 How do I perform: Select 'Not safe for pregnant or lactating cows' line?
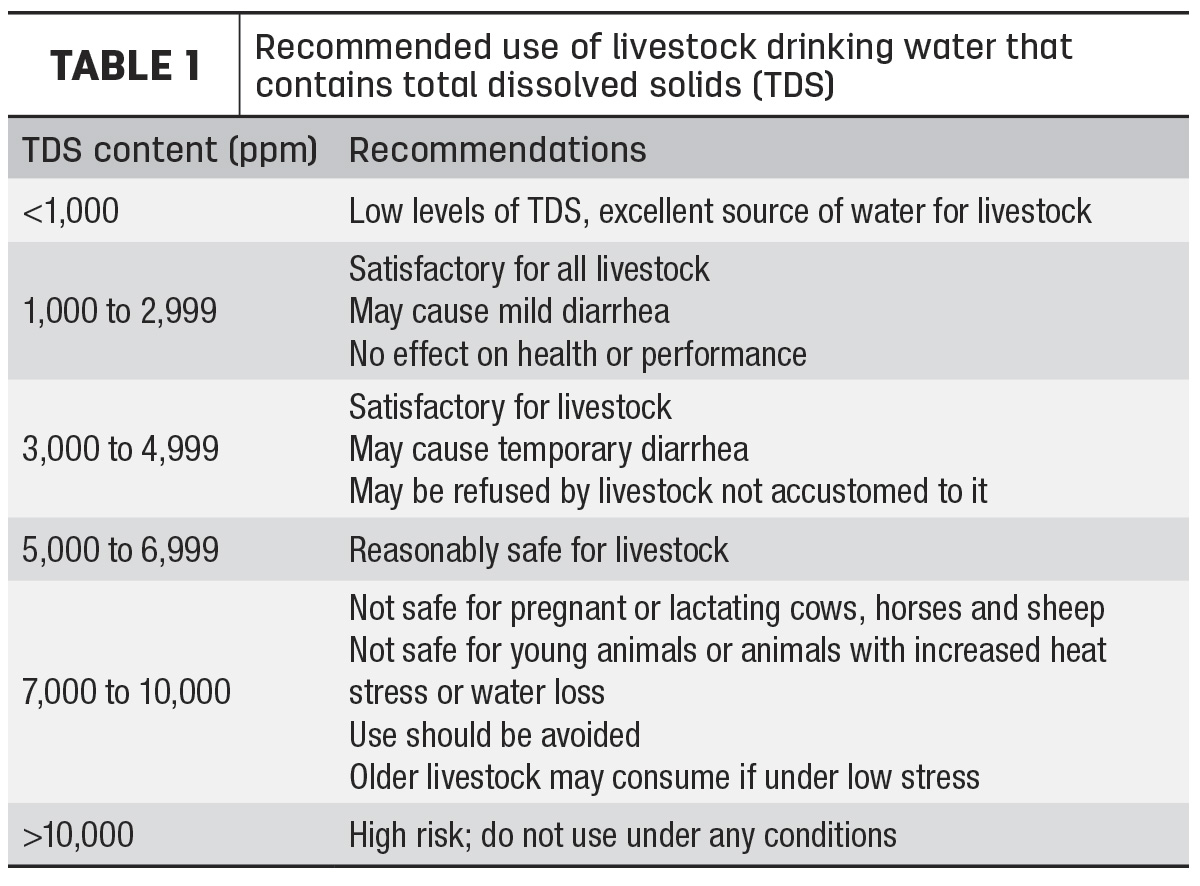click(x=727, y=607)
